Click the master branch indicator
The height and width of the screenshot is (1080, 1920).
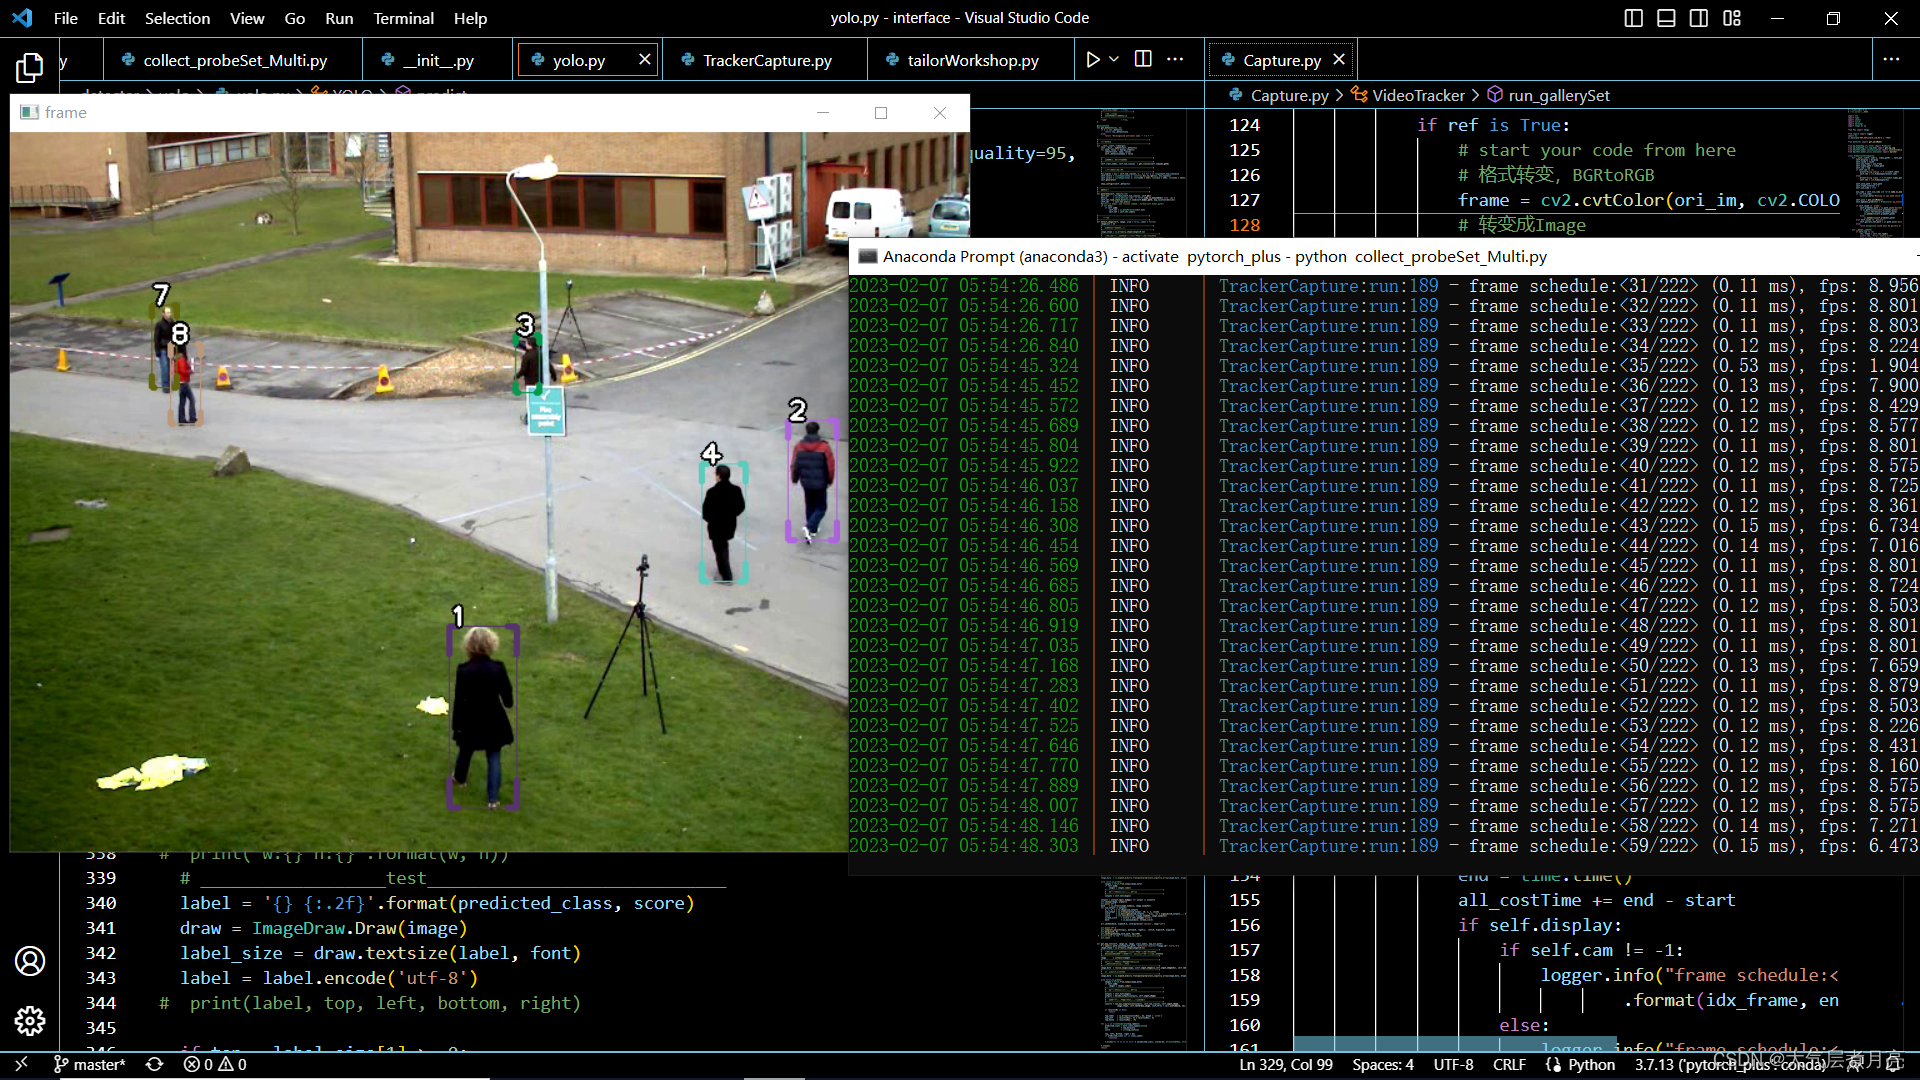point(90,1065)
